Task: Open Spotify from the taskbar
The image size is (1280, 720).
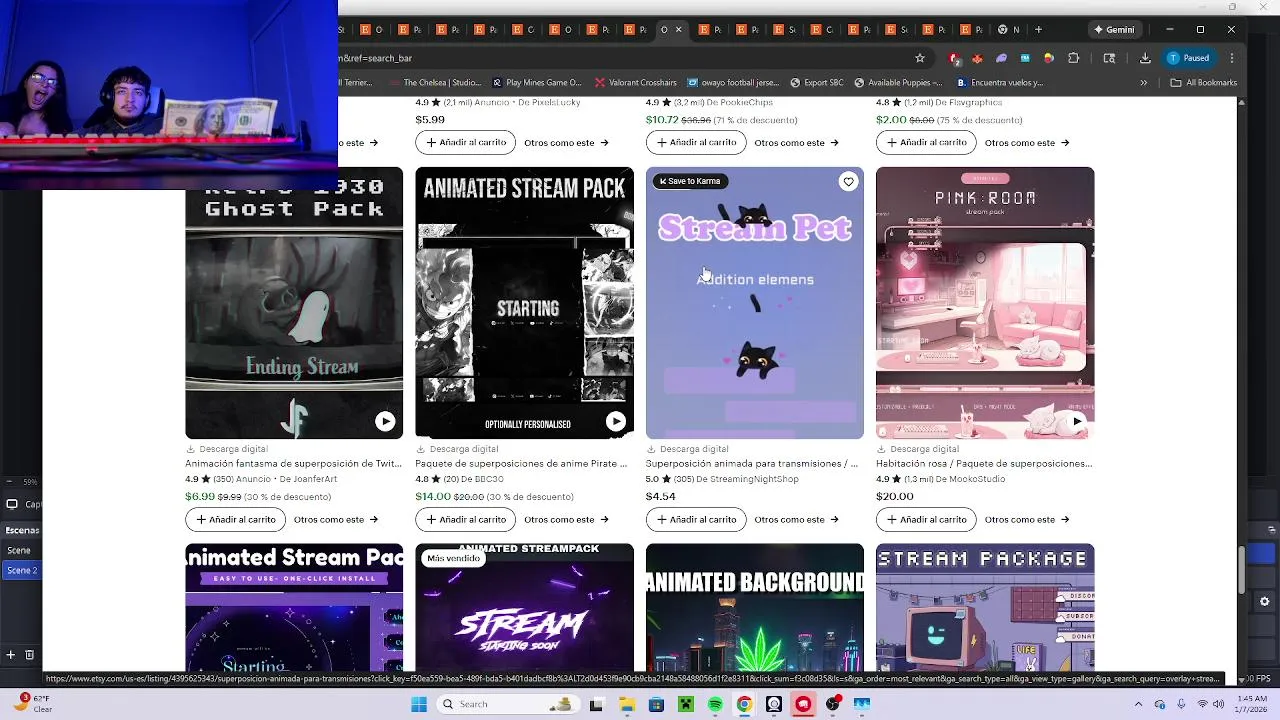Action: [715, 704]
